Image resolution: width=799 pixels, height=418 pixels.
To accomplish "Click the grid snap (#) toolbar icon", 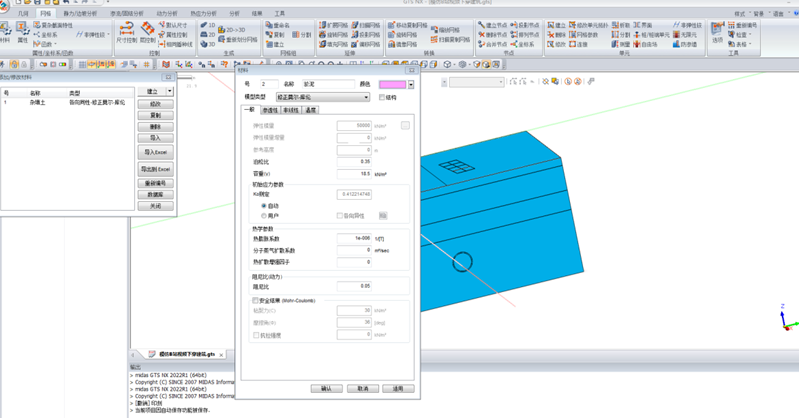I will tap(147, 64).
